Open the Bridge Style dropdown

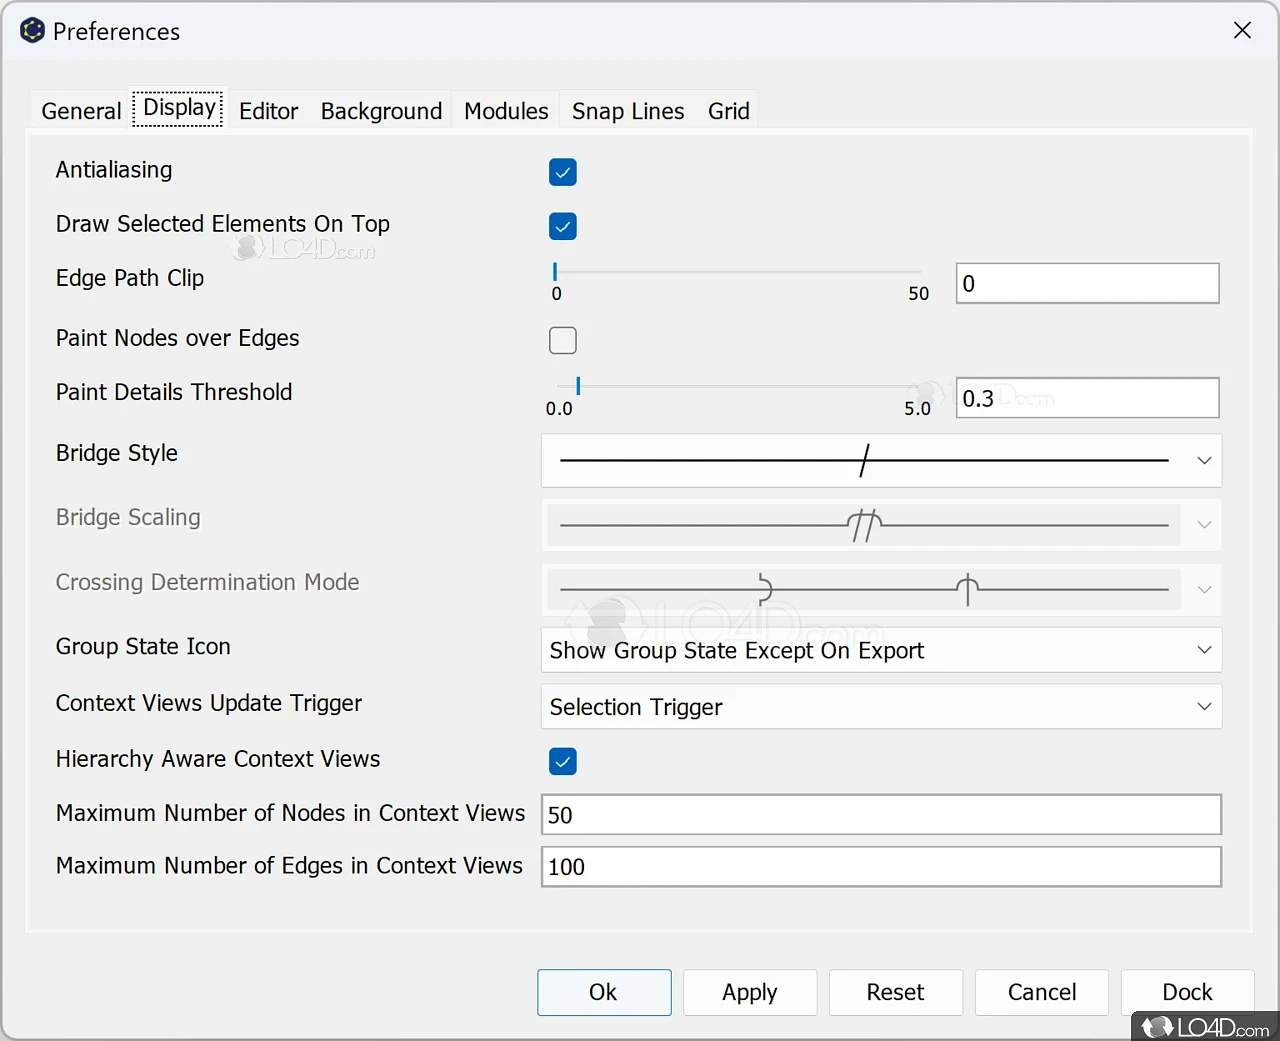880,460
